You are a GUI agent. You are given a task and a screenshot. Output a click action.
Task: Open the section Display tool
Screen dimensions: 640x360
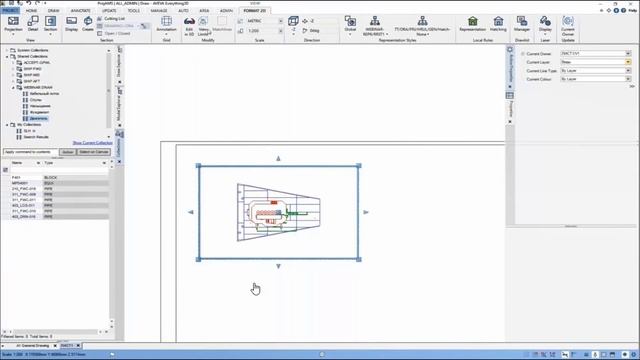[71, 24]
